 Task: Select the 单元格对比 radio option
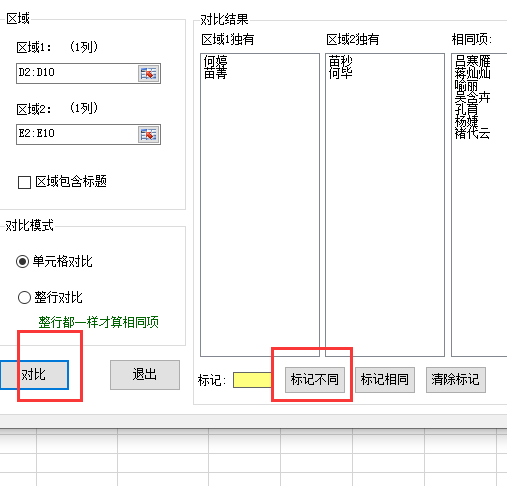[x=22, y=261]
